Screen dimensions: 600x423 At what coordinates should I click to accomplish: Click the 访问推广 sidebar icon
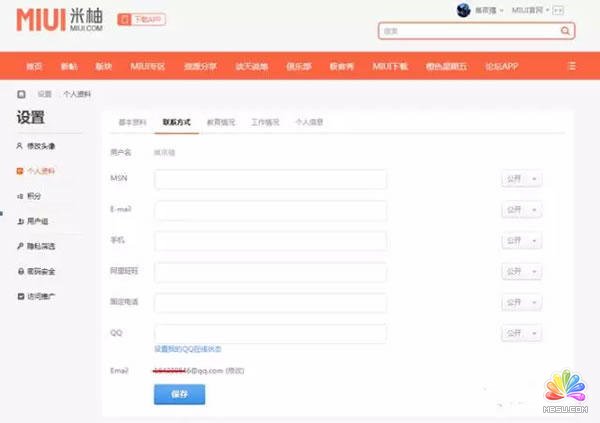tap(20, 296)
